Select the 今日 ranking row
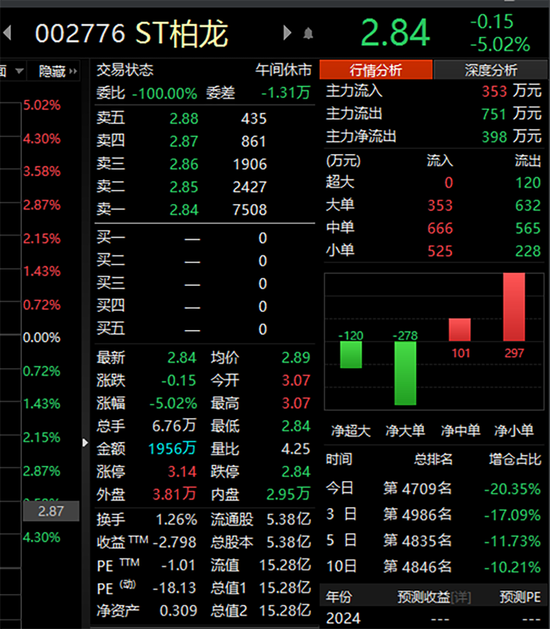This screenshot has height=629, width=550. click(433, 489)
